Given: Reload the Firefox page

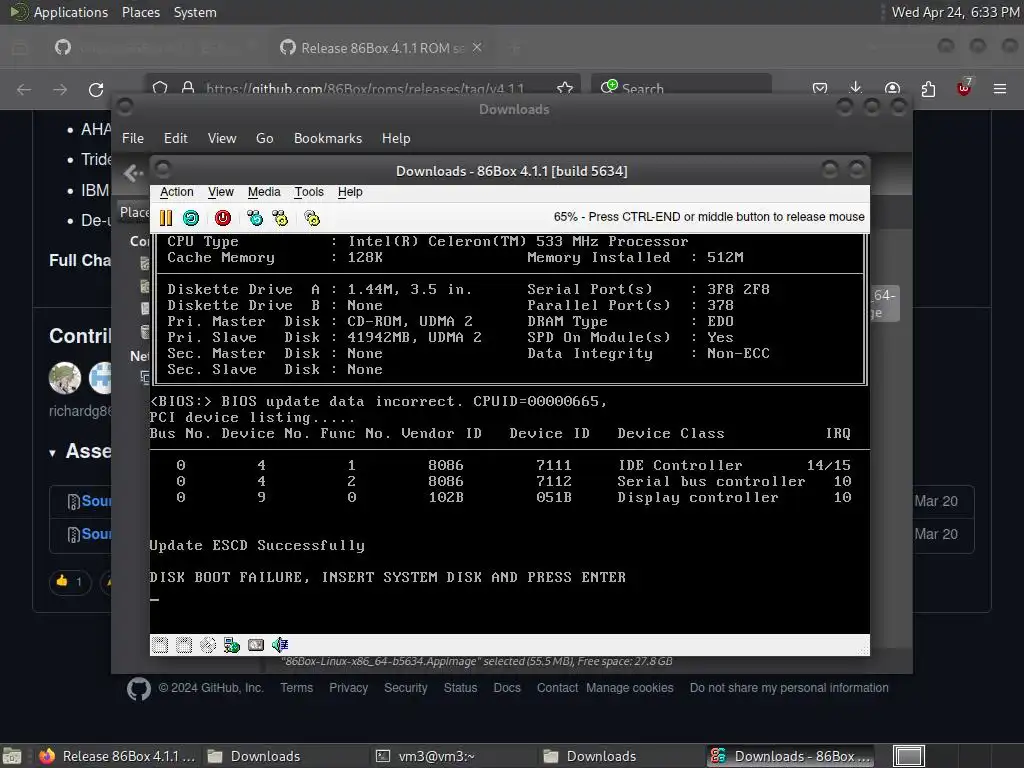Looking at the screenshot, I should tap(96, 89).
